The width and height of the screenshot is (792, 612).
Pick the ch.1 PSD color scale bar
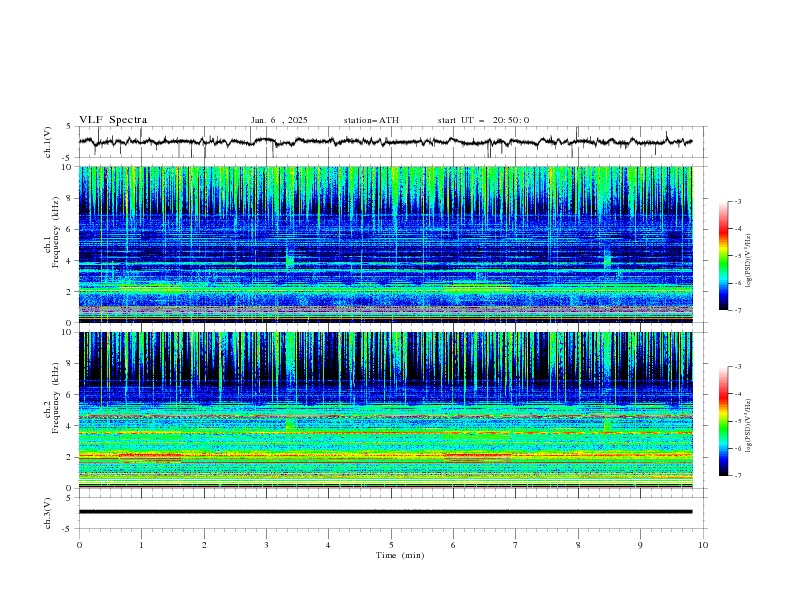pyautogui.click(x=723, y=256)
